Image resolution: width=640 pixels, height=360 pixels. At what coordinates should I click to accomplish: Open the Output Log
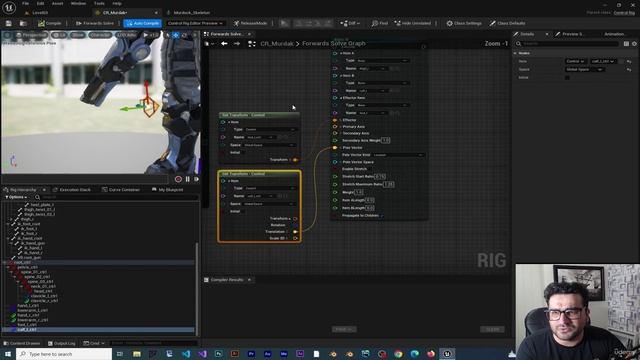pos(62,343)
